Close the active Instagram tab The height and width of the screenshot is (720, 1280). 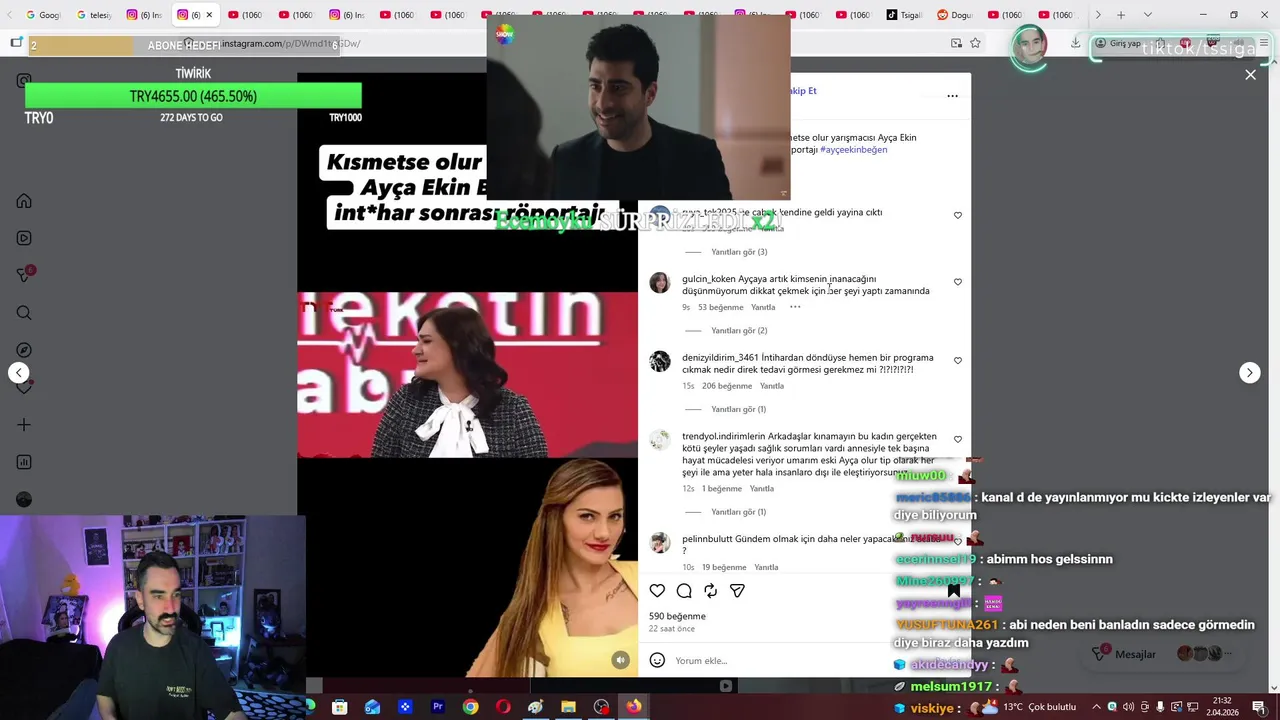coord(209,15)
